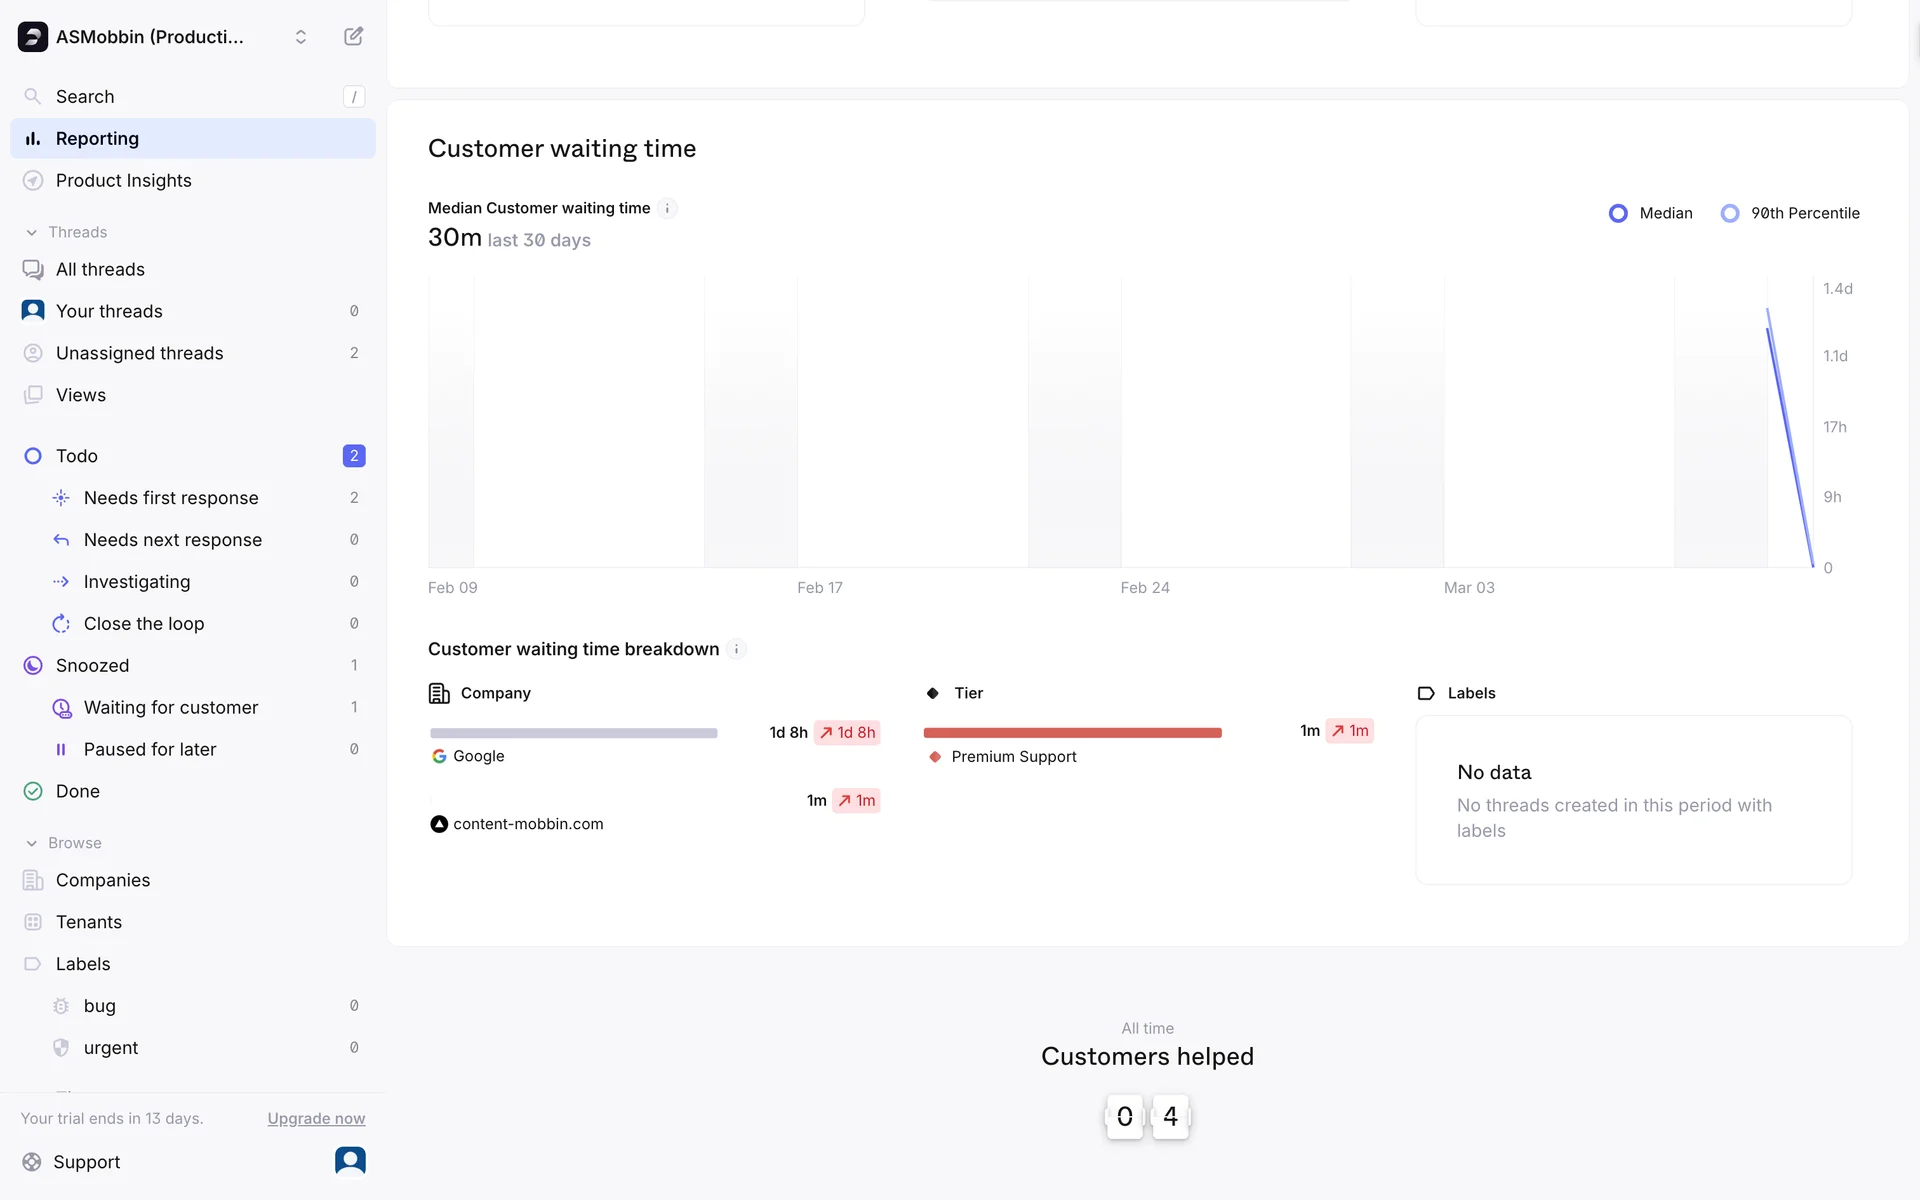Open the Waiting for customer list

171,708
